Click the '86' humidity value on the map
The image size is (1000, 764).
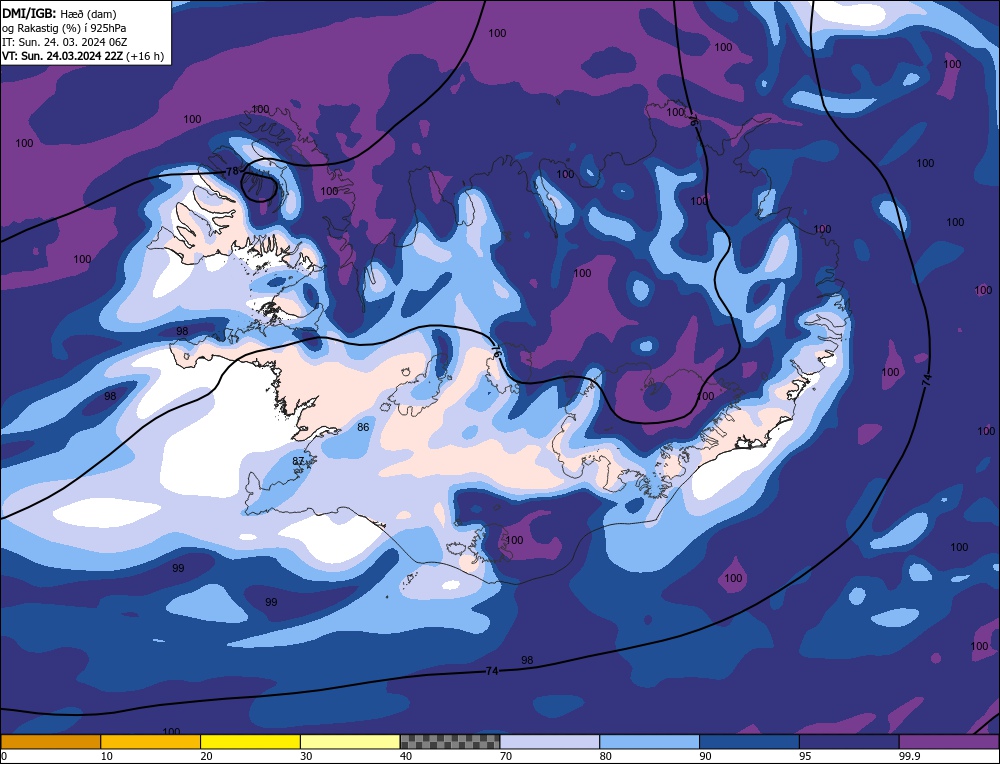point(363,427)
